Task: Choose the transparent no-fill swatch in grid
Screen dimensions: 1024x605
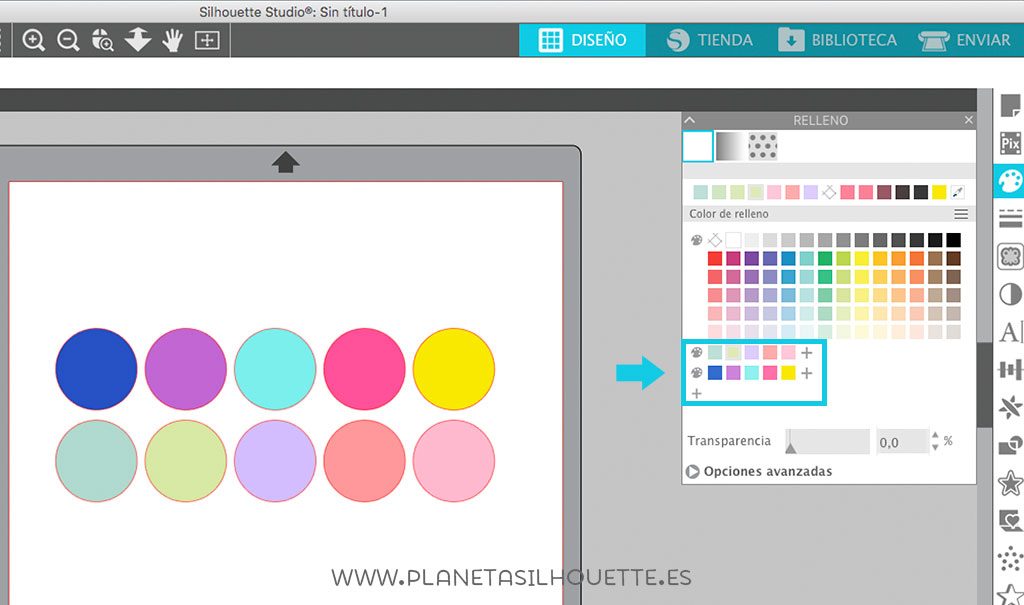Action: [715, 240]
